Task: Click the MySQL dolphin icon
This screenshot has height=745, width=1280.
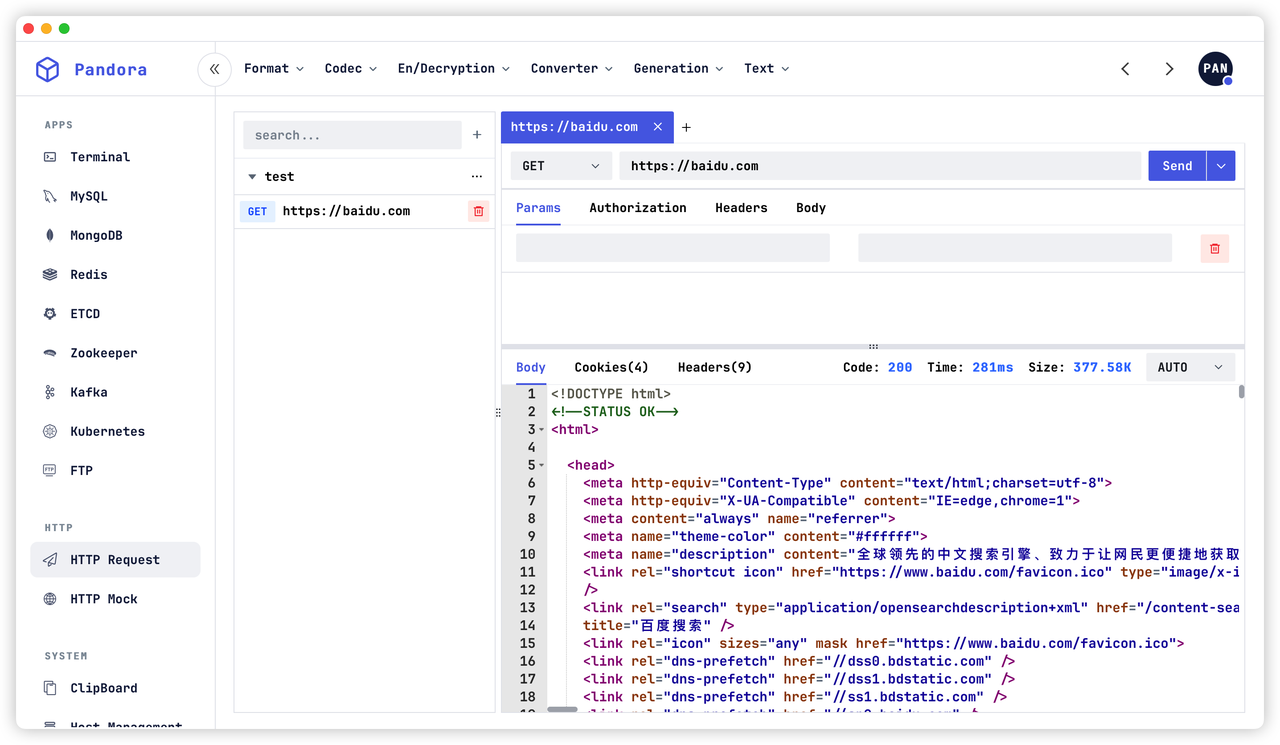Action: tap(50, 196)
